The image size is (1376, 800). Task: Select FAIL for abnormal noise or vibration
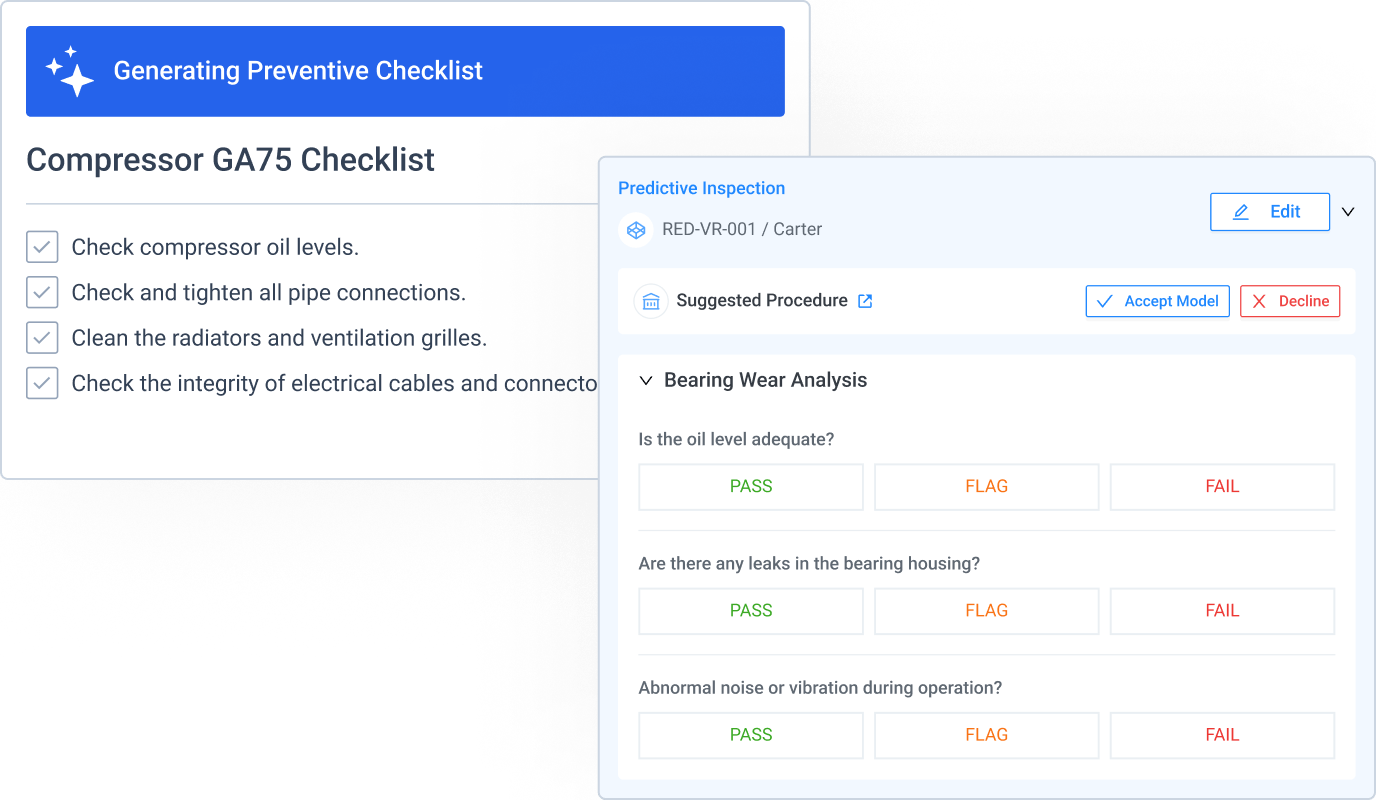1222,735
